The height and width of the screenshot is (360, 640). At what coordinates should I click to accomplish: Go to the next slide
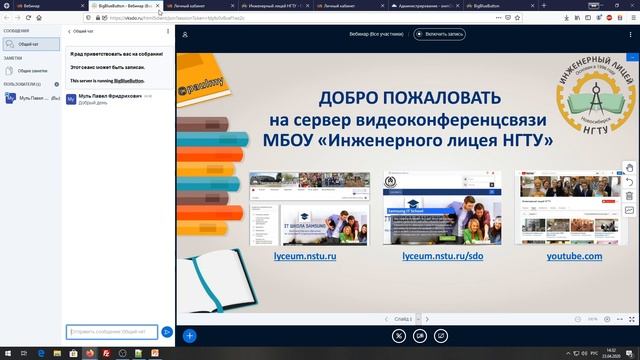point(427,319)
